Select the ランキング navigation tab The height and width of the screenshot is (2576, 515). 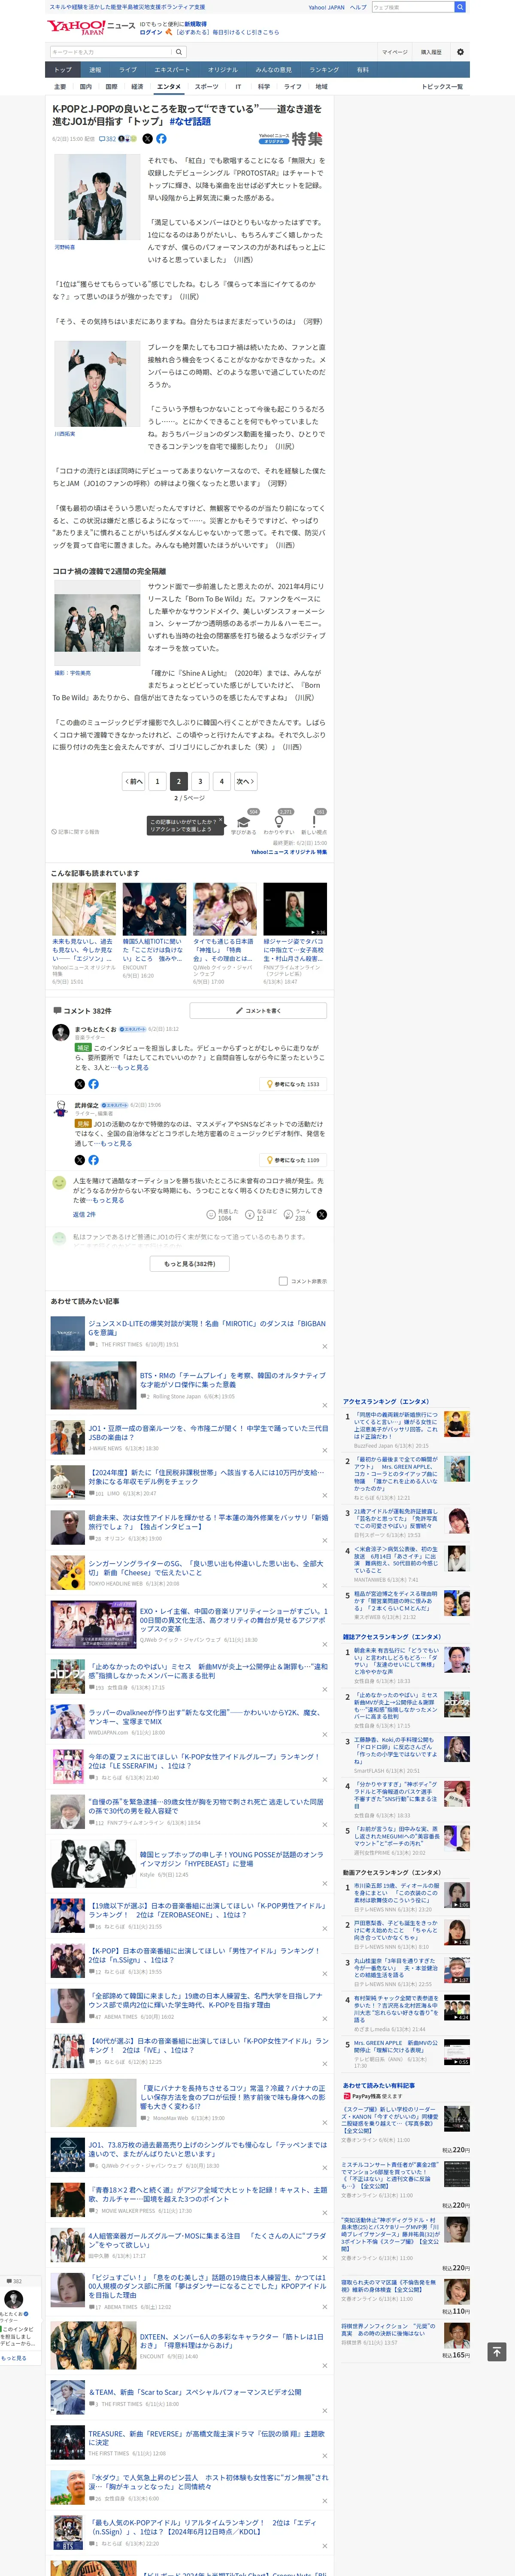pyautogui.click(x=324, y=70)
